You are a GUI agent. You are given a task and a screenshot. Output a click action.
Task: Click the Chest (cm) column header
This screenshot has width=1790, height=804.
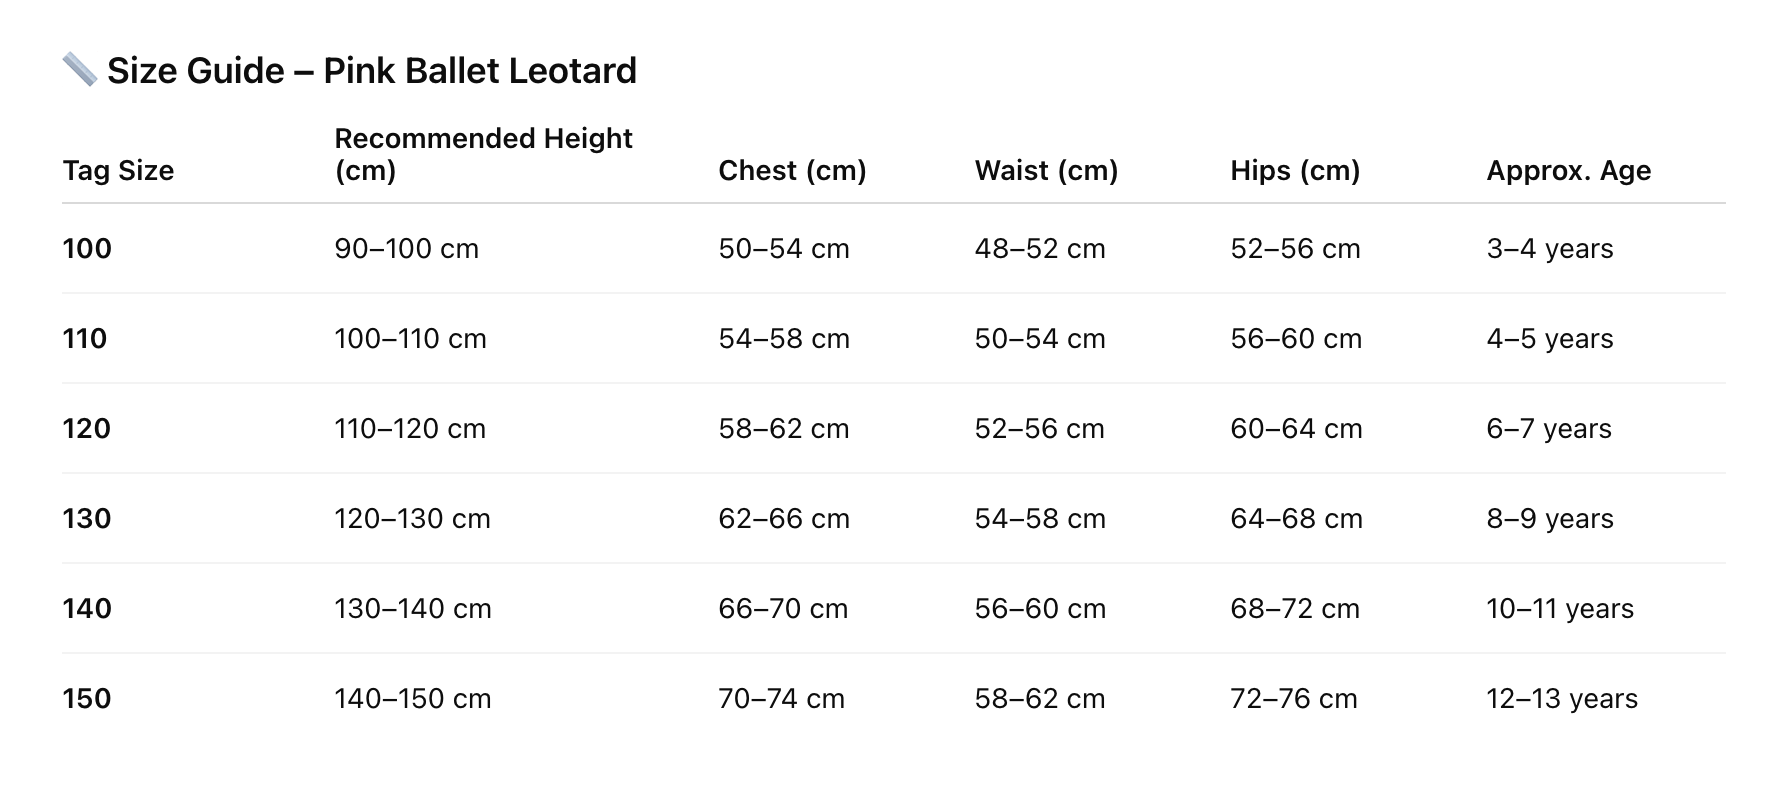(792, 171)
